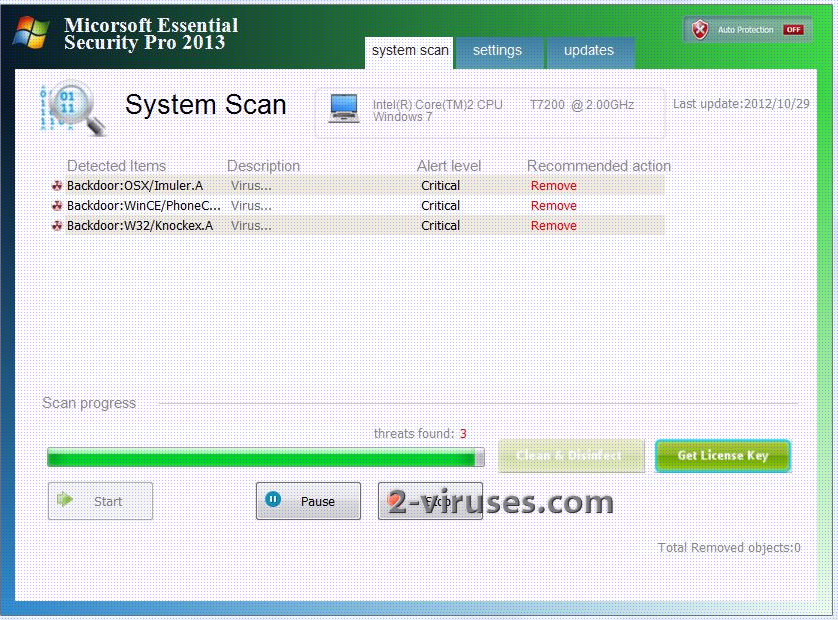Click the Detected Items column header

[117, 166]
